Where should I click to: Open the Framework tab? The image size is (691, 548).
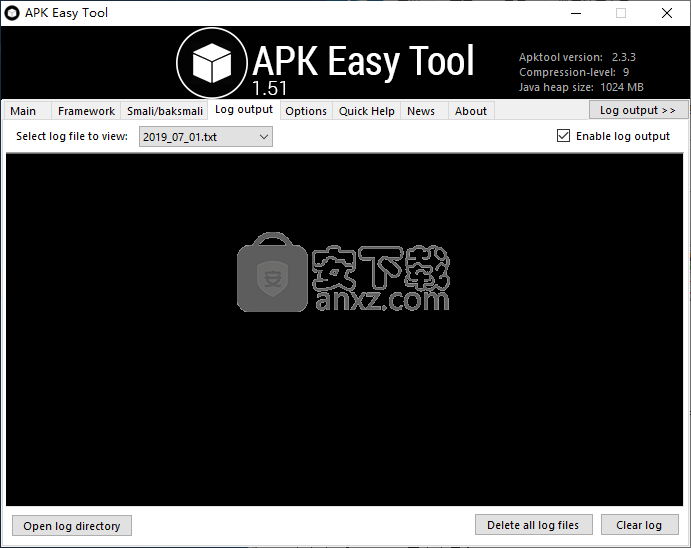coord(86,111)
